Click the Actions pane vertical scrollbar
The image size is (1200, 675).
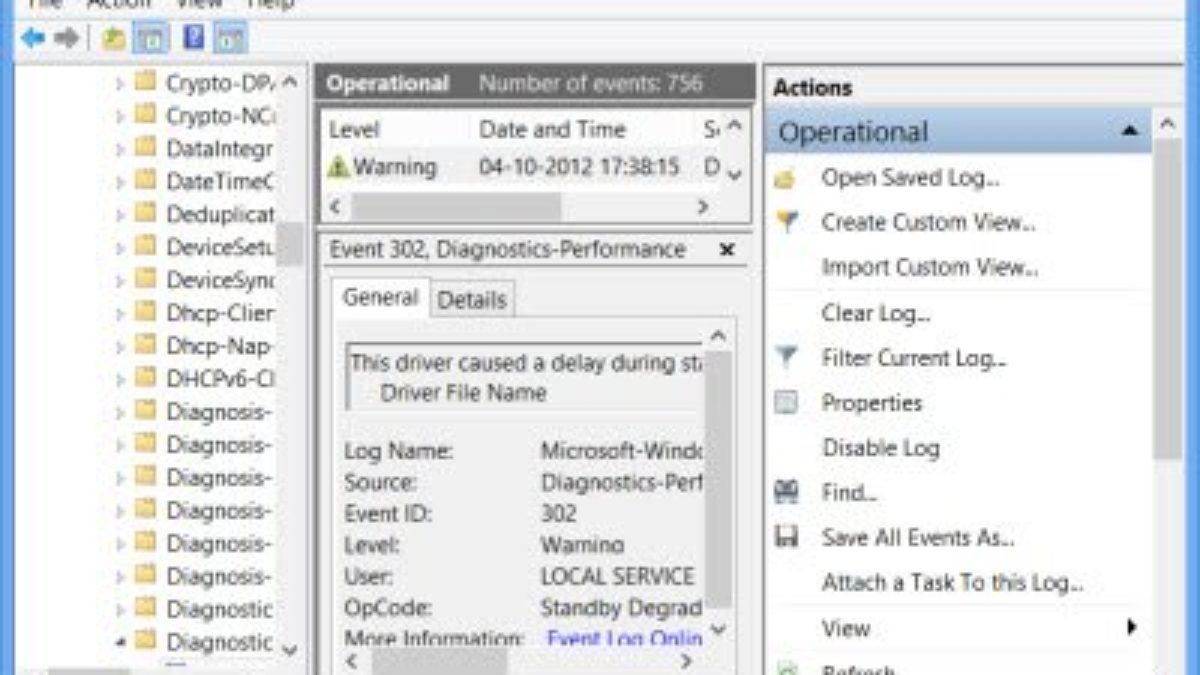click(1167, 300)
